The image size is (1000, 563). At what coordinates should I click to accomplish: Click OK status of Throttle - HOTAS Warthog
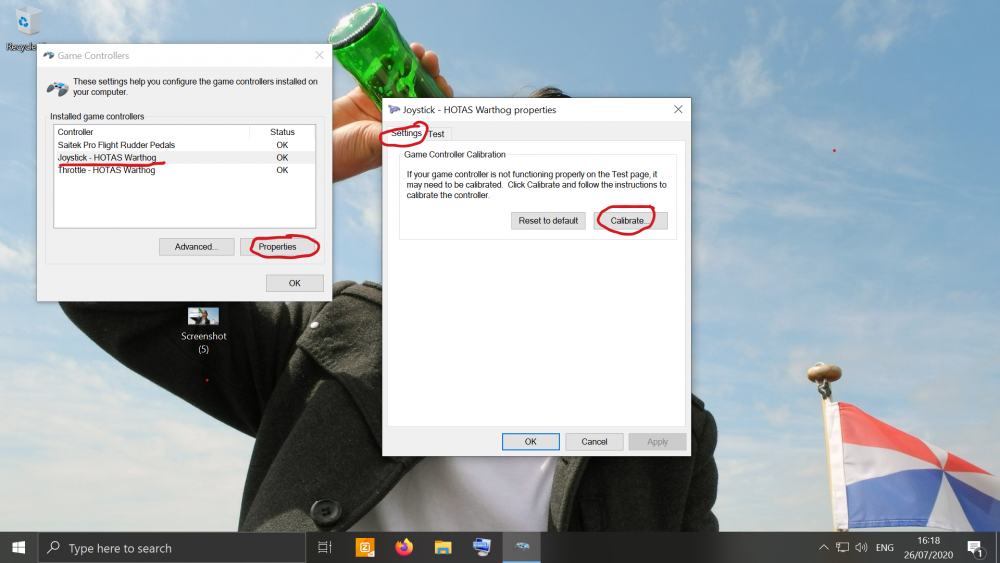pyautogui.click(x=282, y=170)
